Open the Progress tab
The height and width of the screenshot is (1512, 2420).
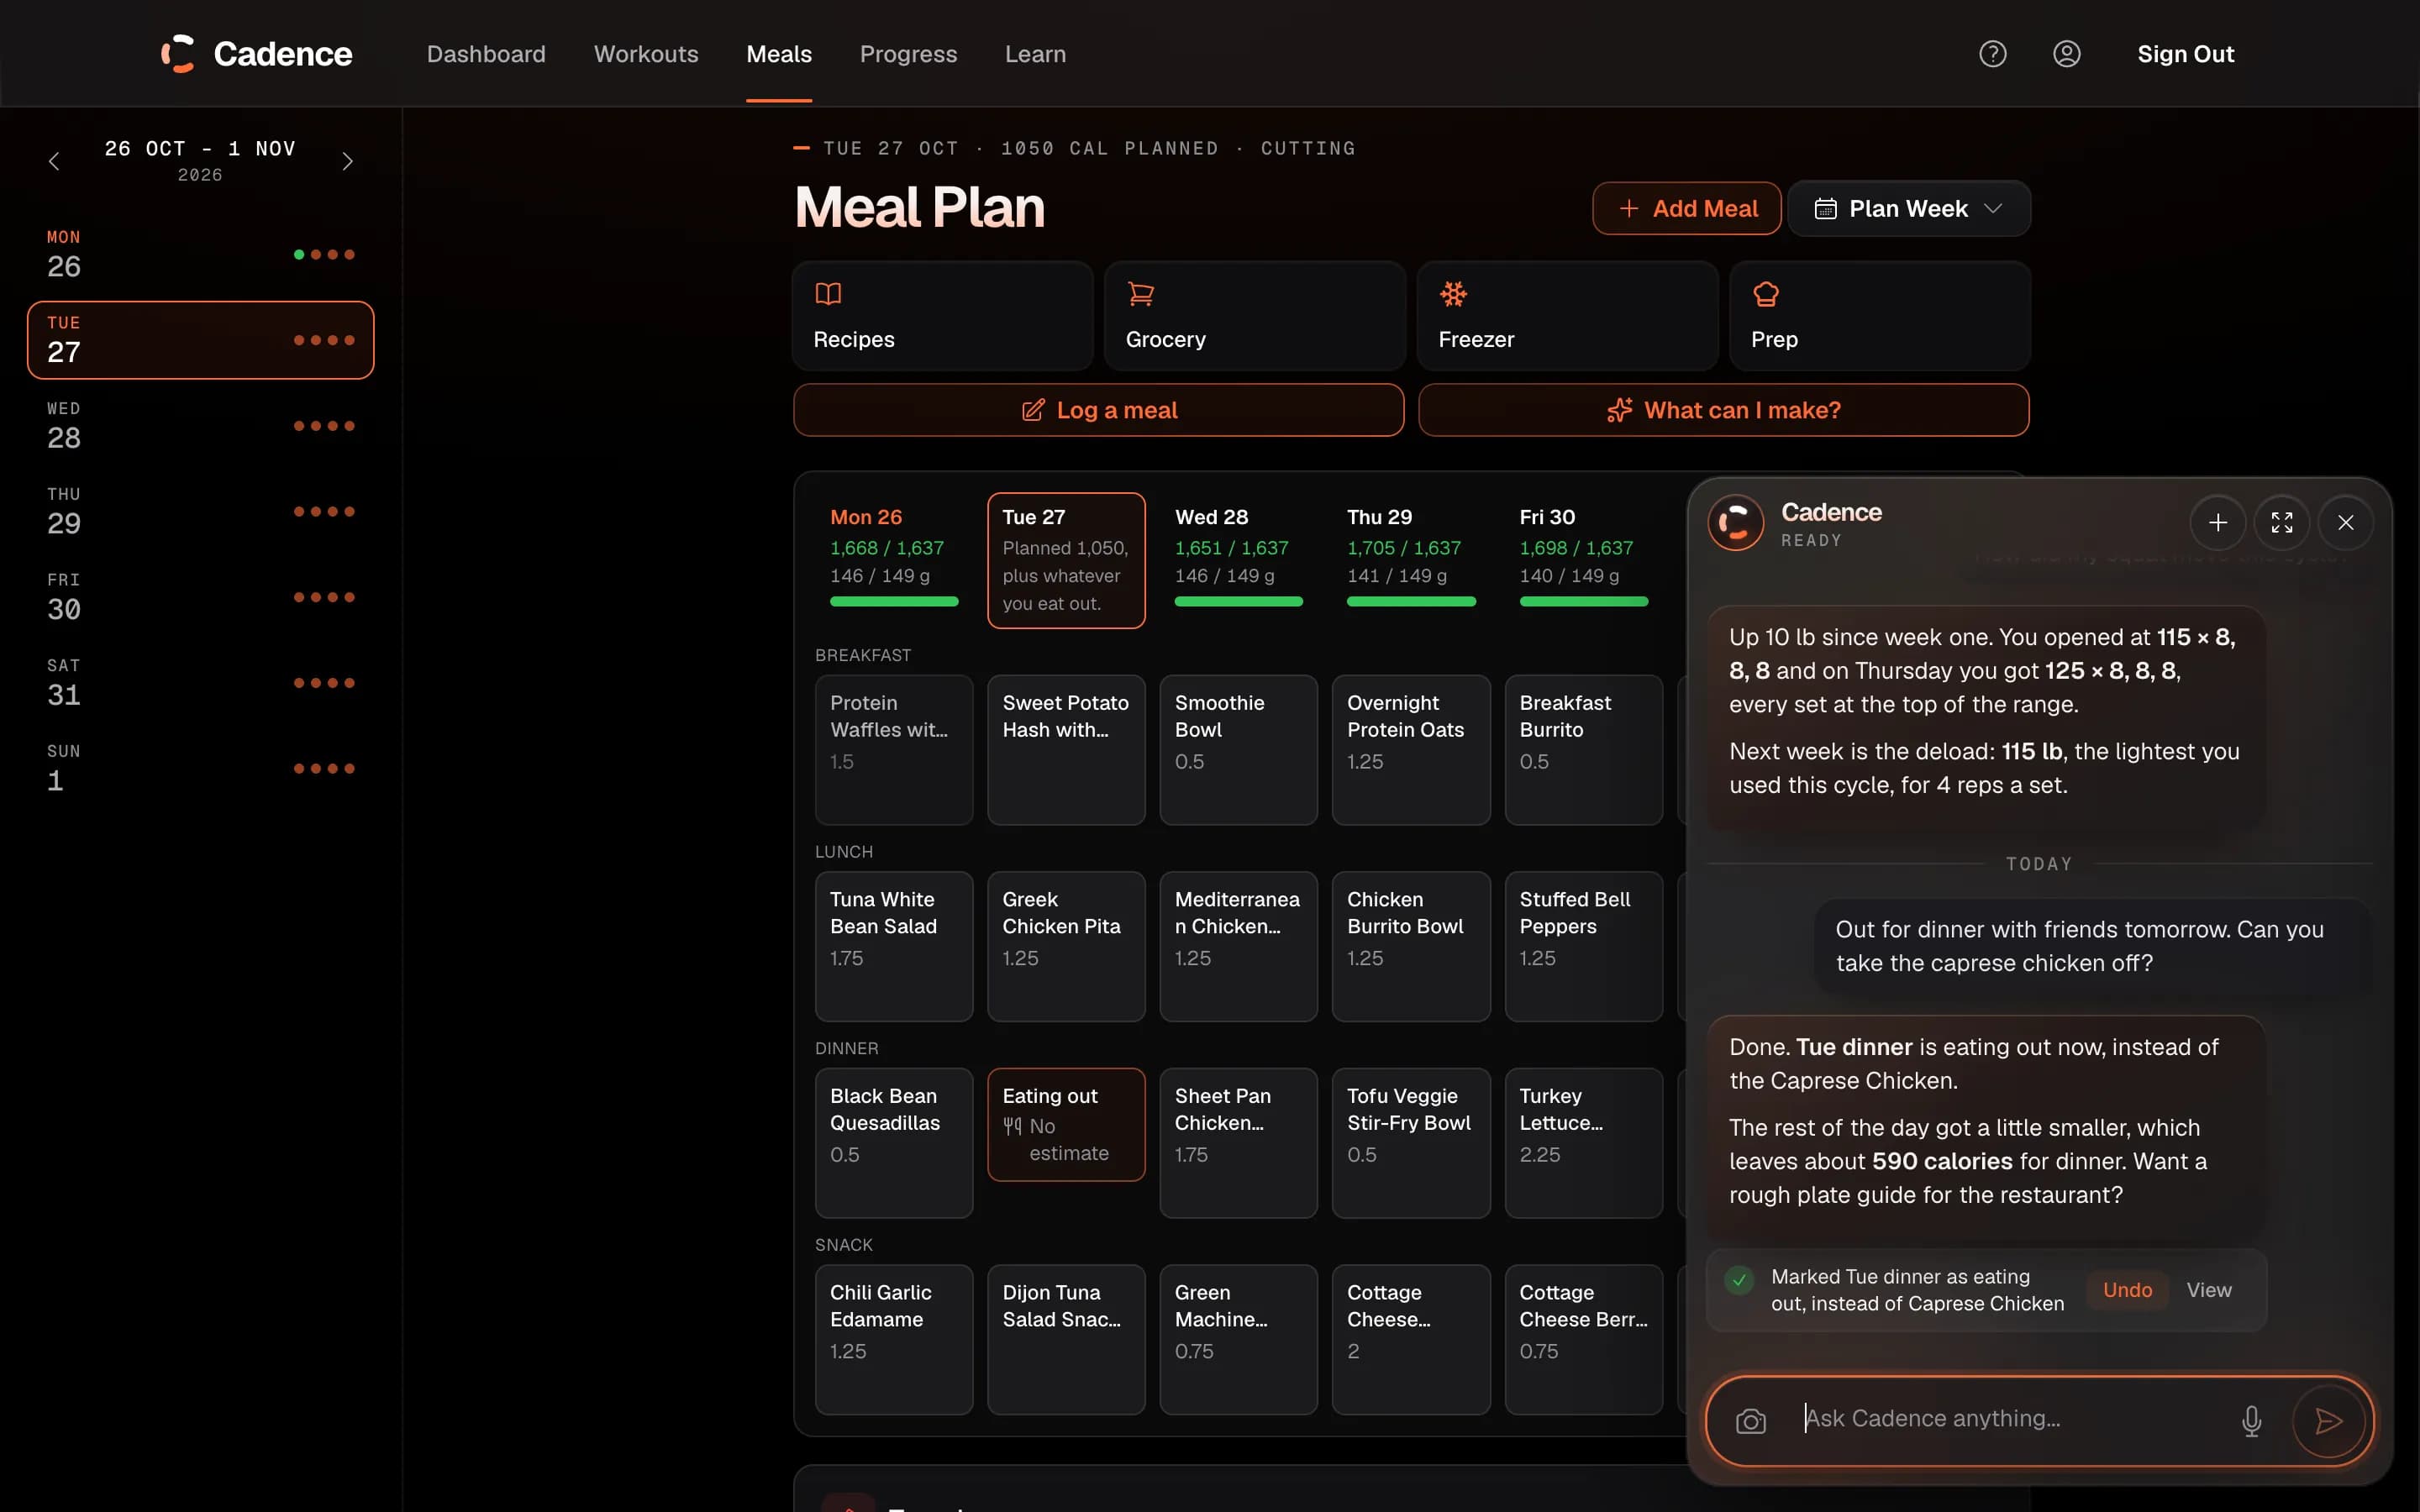[908, 54]
